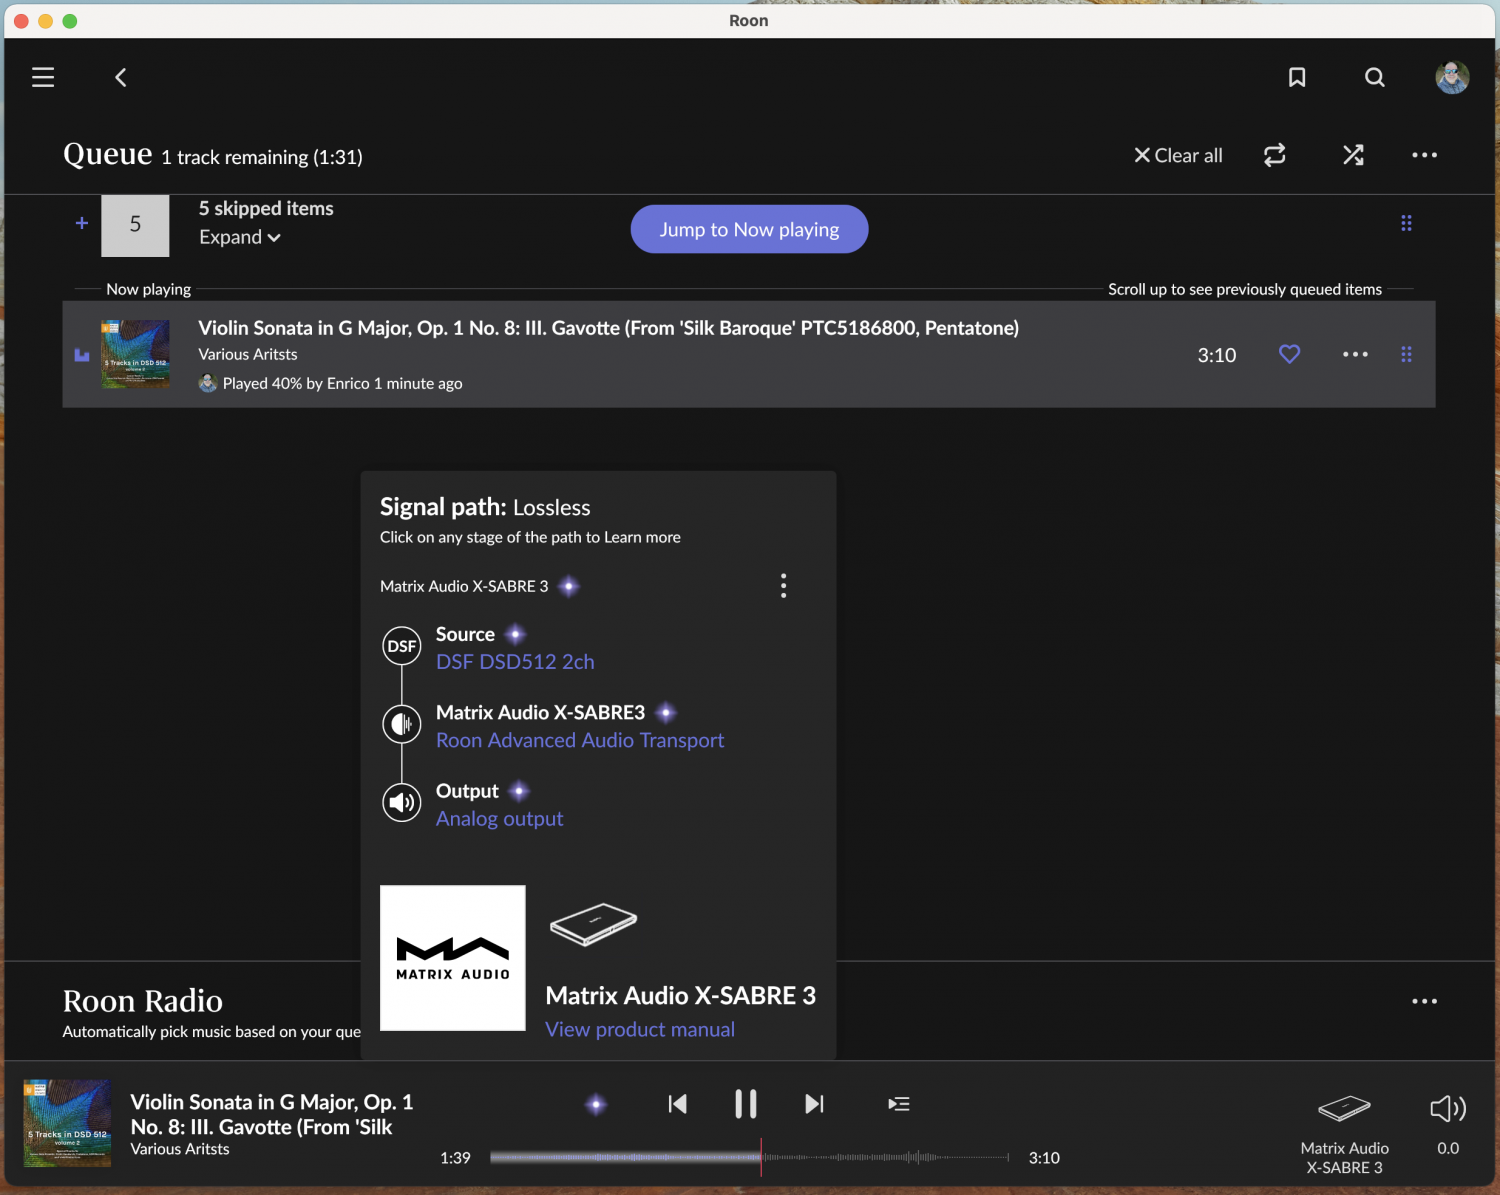The width and height of the screenshot is (1500, 1195).
Task: Click the elapsed time 1:39
Action: tap(455, 1158)
